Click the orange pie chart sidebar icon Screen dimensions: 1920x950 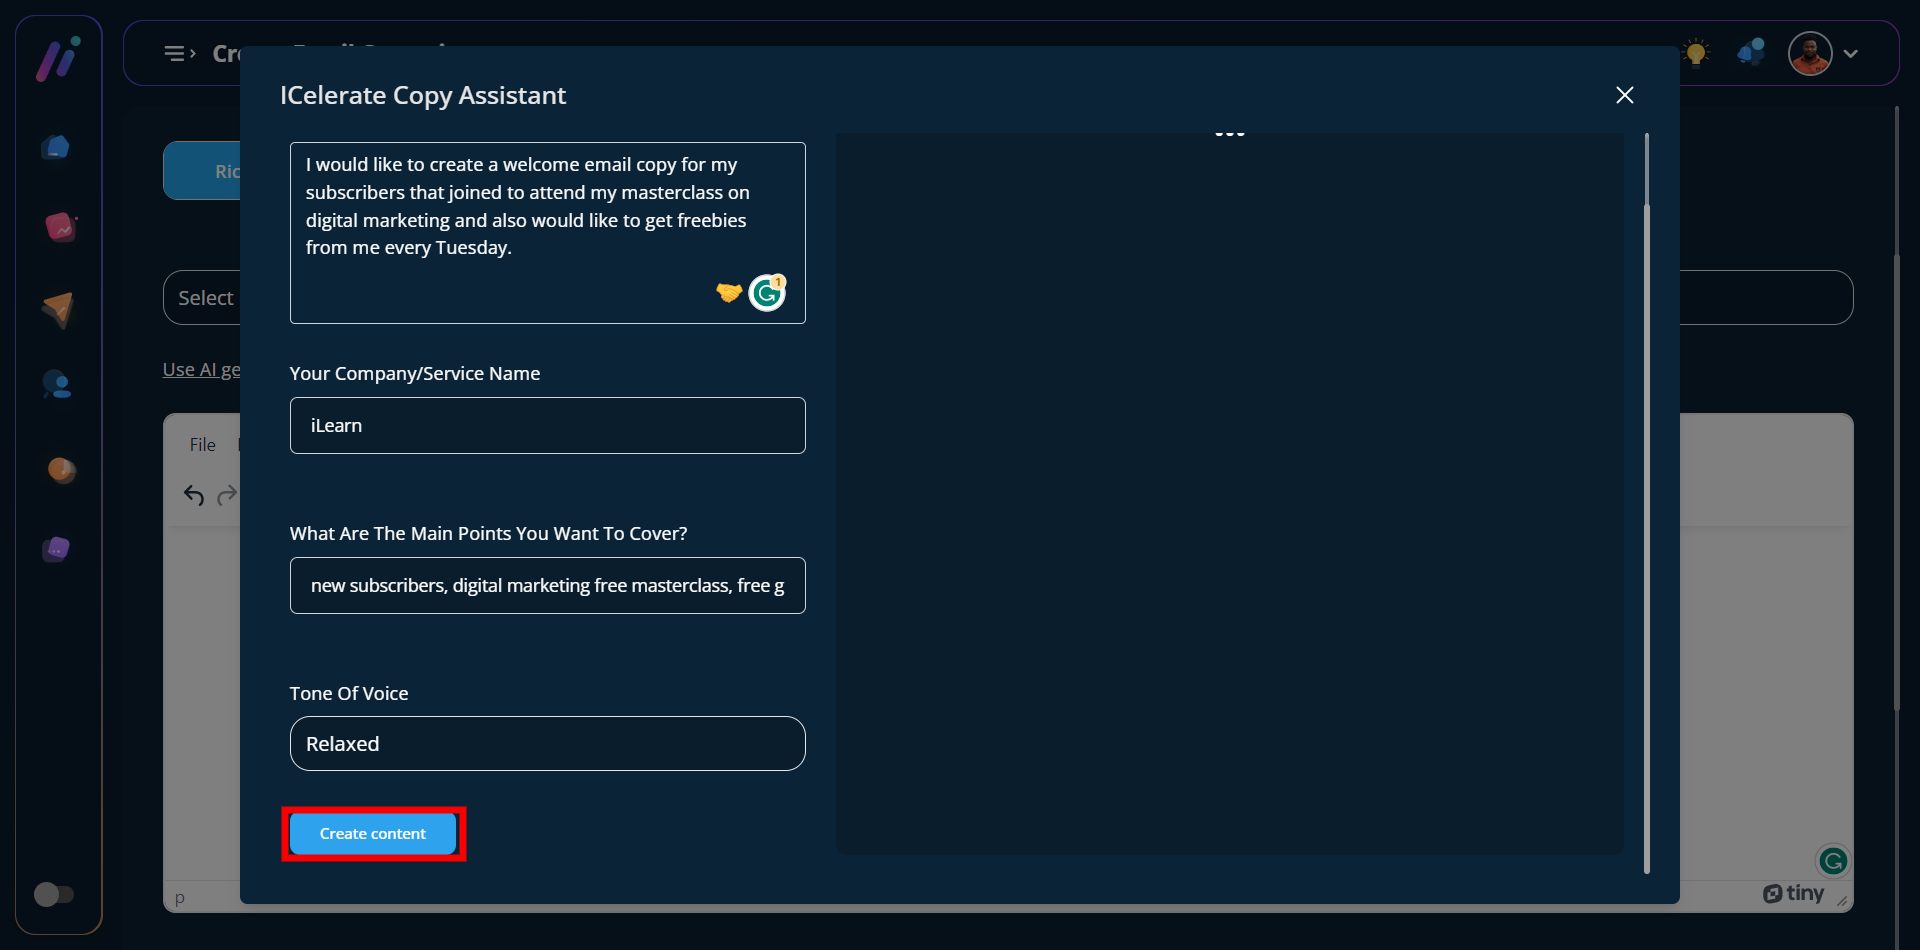click(61, 470)
